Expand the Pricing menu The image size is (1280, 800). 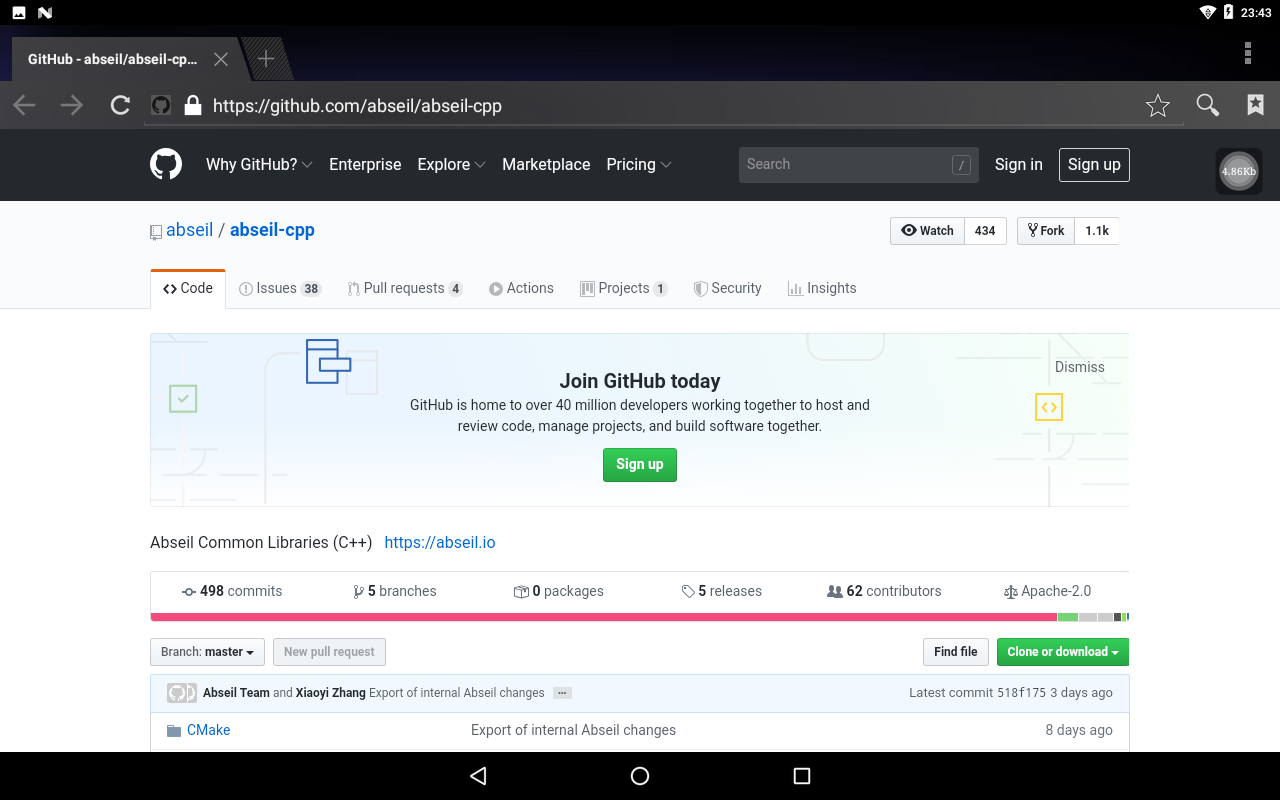click(639, 164)
